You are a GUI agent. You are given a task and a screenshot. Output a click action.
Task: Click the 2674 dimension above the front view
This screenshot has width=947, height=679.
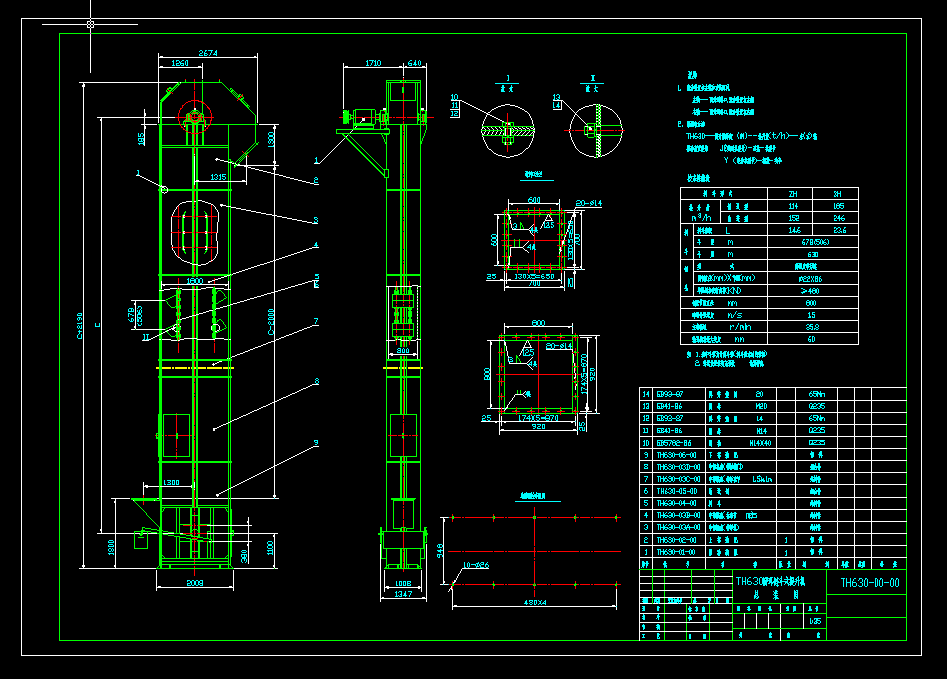[208, 53]
